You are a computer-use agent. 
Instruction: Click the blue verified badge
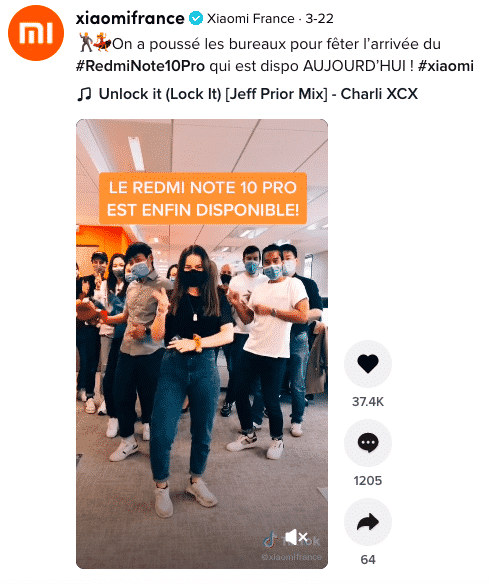(196, 18)
